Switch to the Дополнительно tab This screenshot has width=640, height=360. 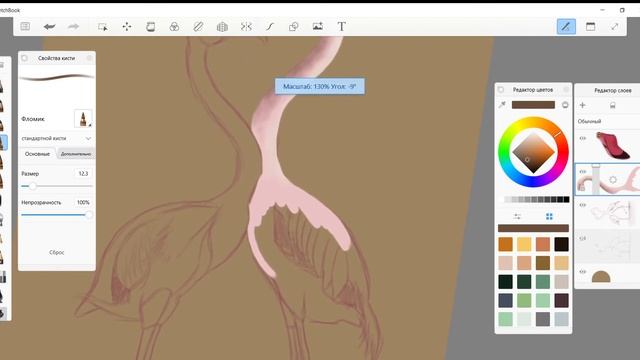tap(76, 154)
